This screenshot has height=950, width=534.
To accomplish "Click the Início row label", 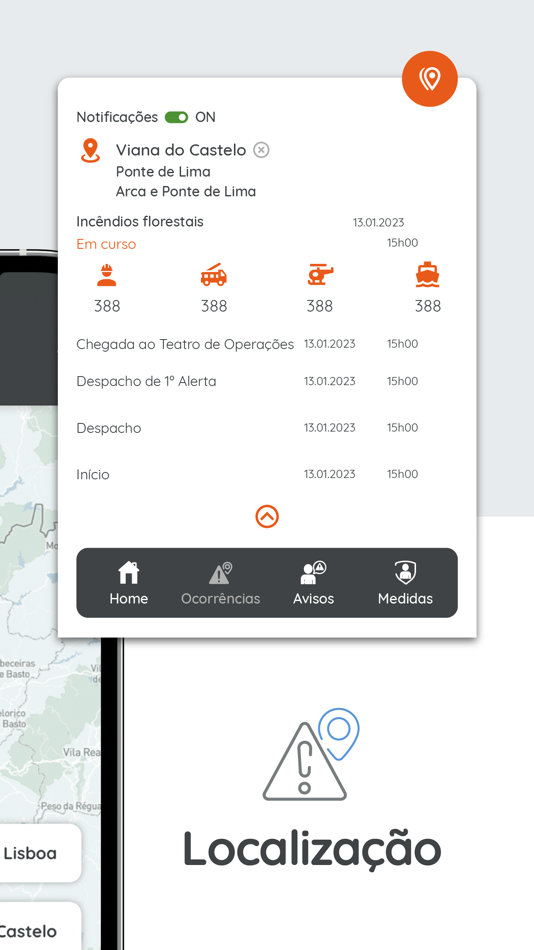I will point(93,474).
